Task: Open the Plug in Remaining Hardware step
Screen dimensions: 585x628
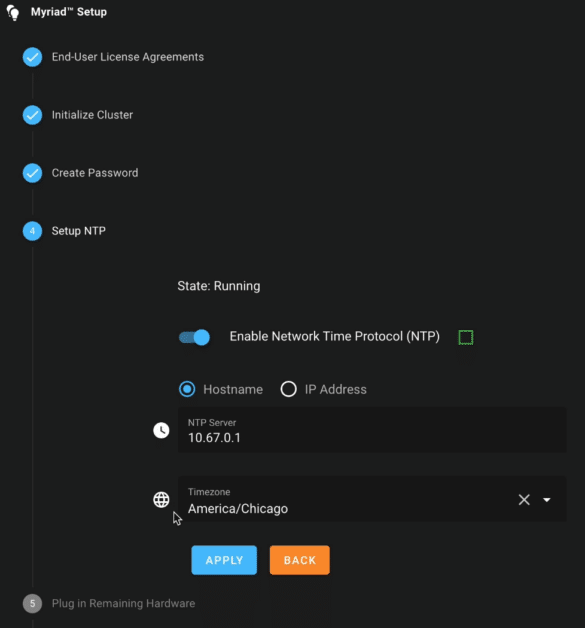Action: tap(123, 604)
